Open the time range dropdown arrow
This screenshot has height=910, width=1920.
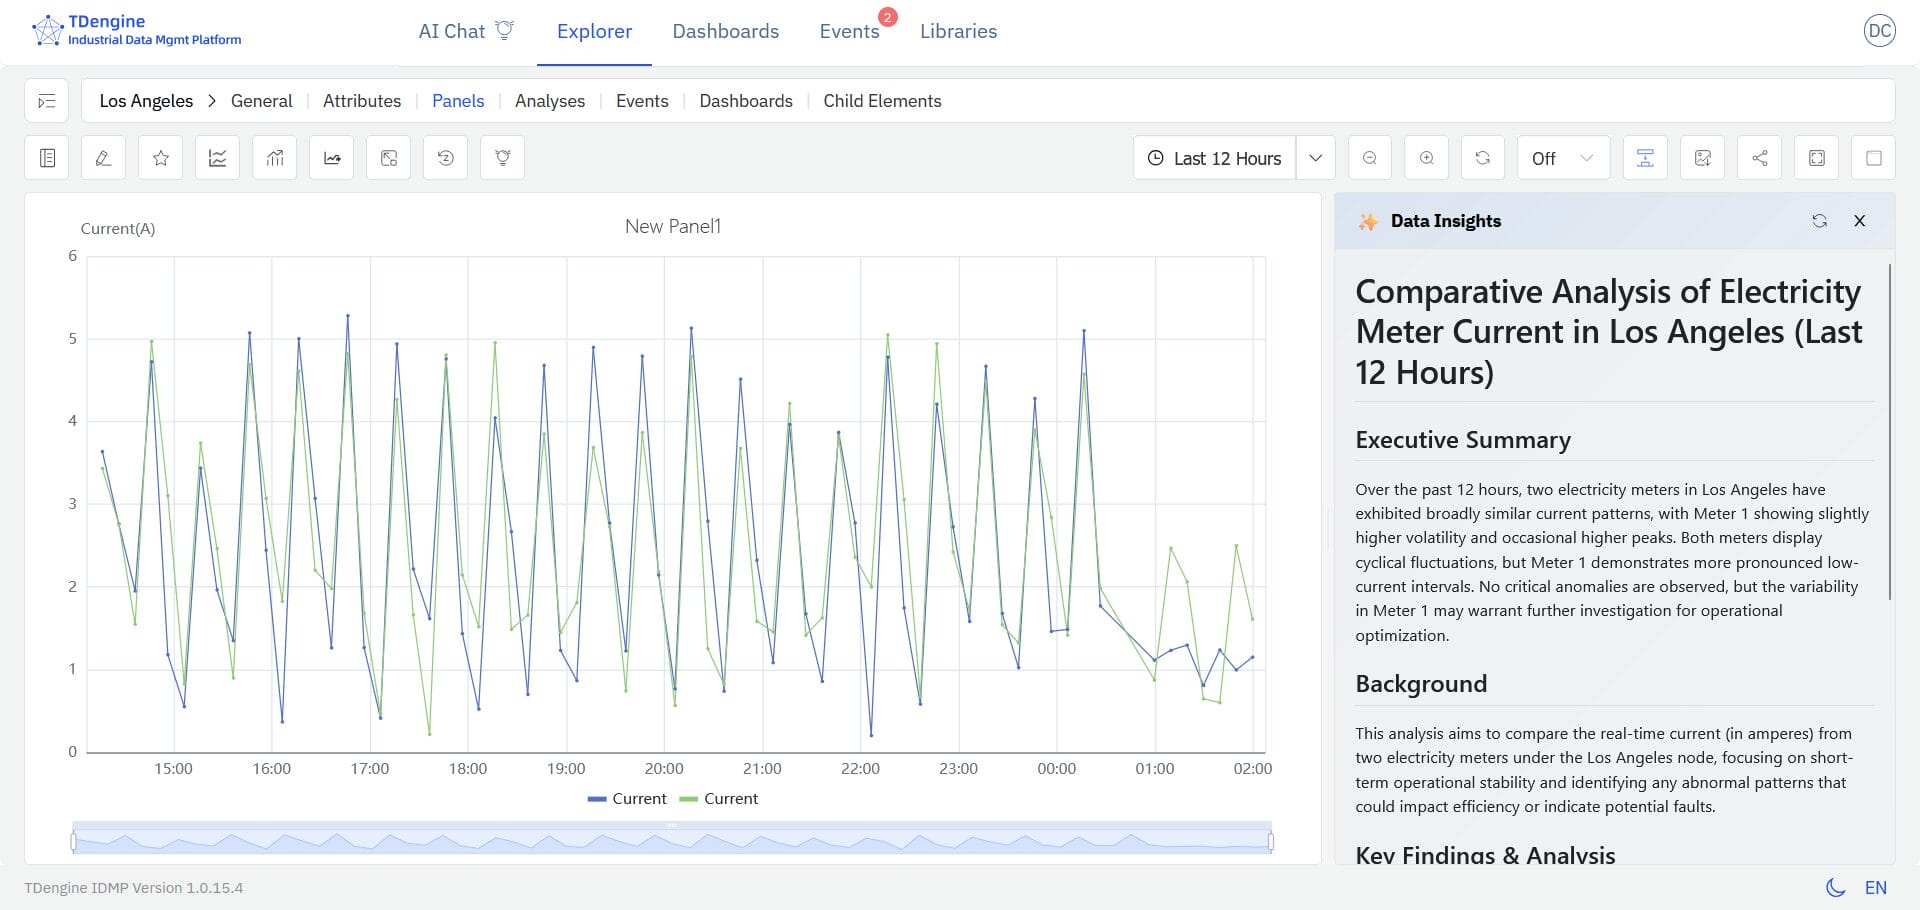point(1316,158)
